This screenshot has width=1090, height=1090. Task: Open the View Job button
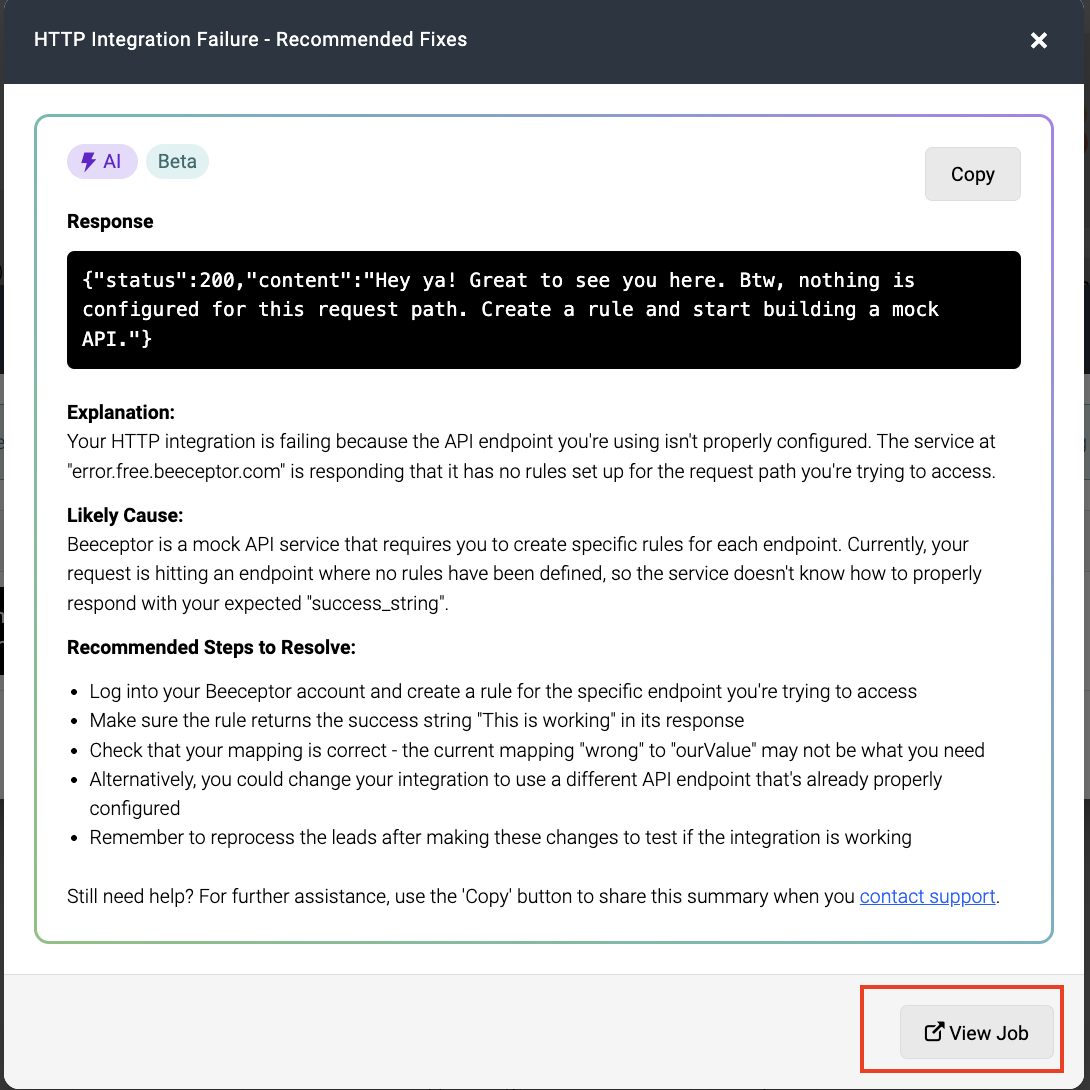976,1032
